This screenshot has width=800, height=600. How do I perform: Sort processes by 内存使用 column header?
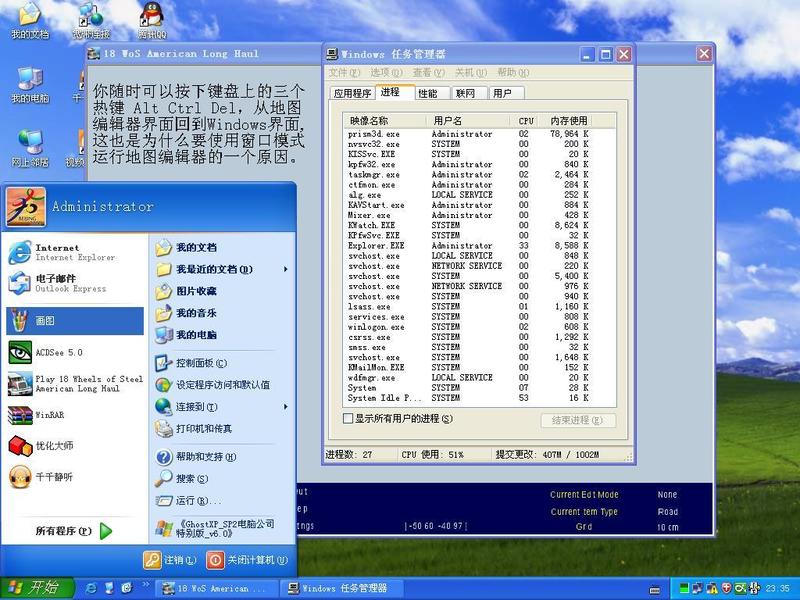(x=568, y=120)
